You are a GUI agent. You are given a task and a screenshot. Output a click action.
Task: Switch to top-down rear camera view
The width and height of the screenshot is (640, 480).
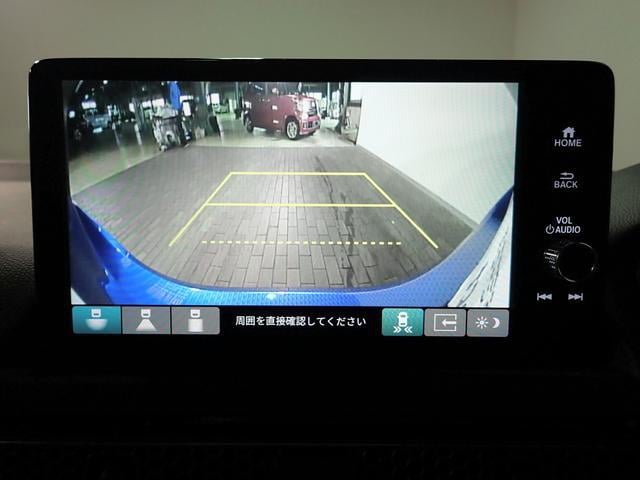tap(195, 321)
